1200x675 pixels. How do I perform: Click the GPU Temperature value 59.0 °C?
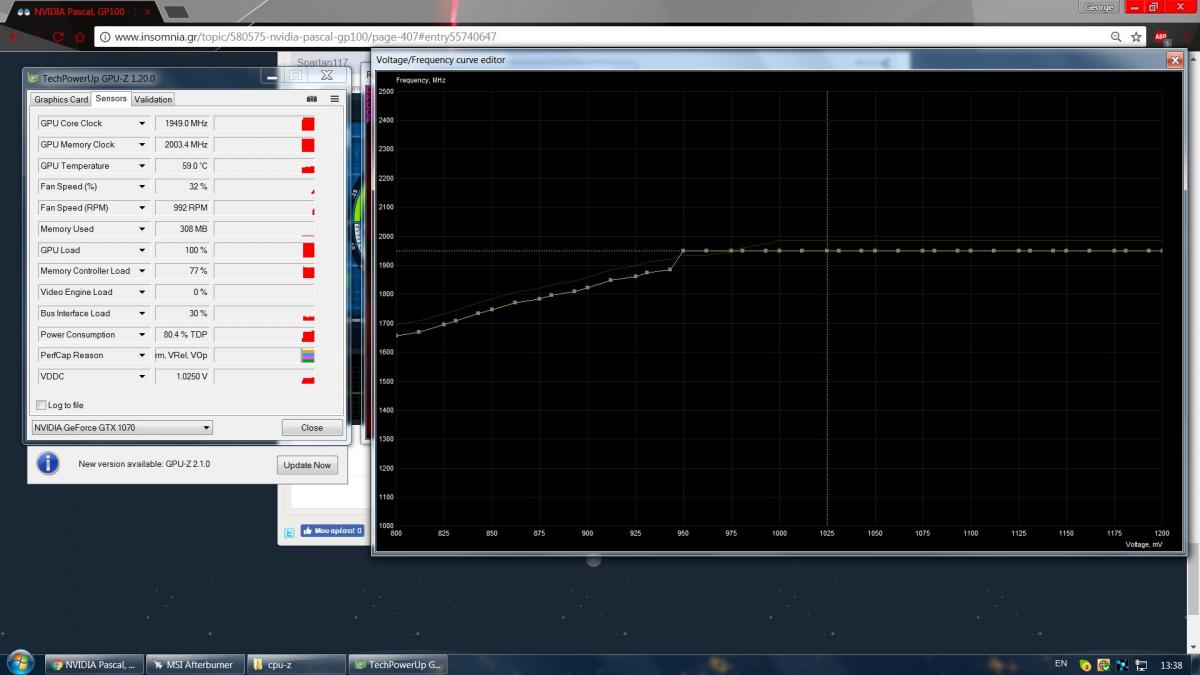[182, 166]
